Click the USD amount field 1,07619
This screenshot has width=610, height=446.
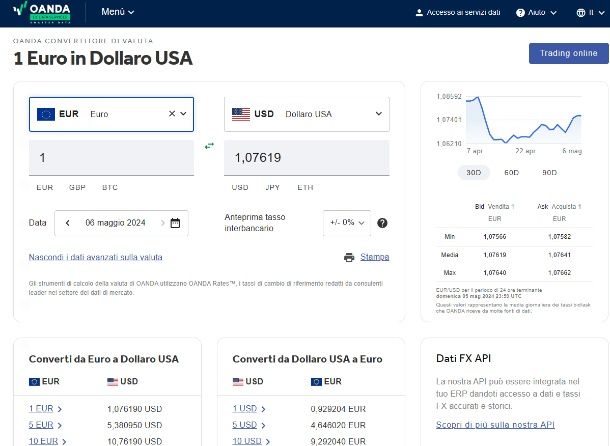pos(307,158)
